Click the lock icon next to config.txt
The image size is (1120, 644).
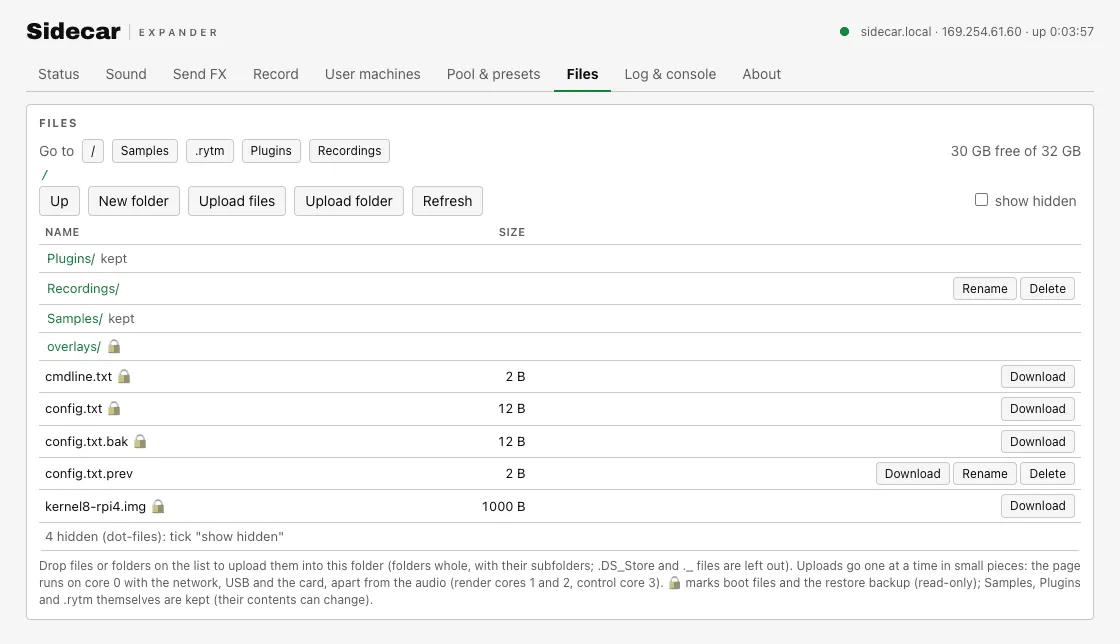click(114, 408)
